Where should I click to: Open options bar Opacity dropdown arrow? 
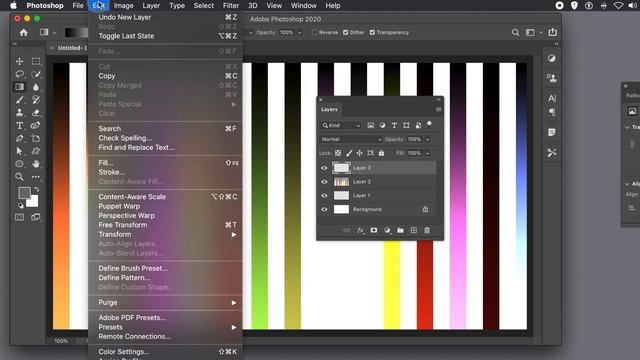click(x=299, y=32)
